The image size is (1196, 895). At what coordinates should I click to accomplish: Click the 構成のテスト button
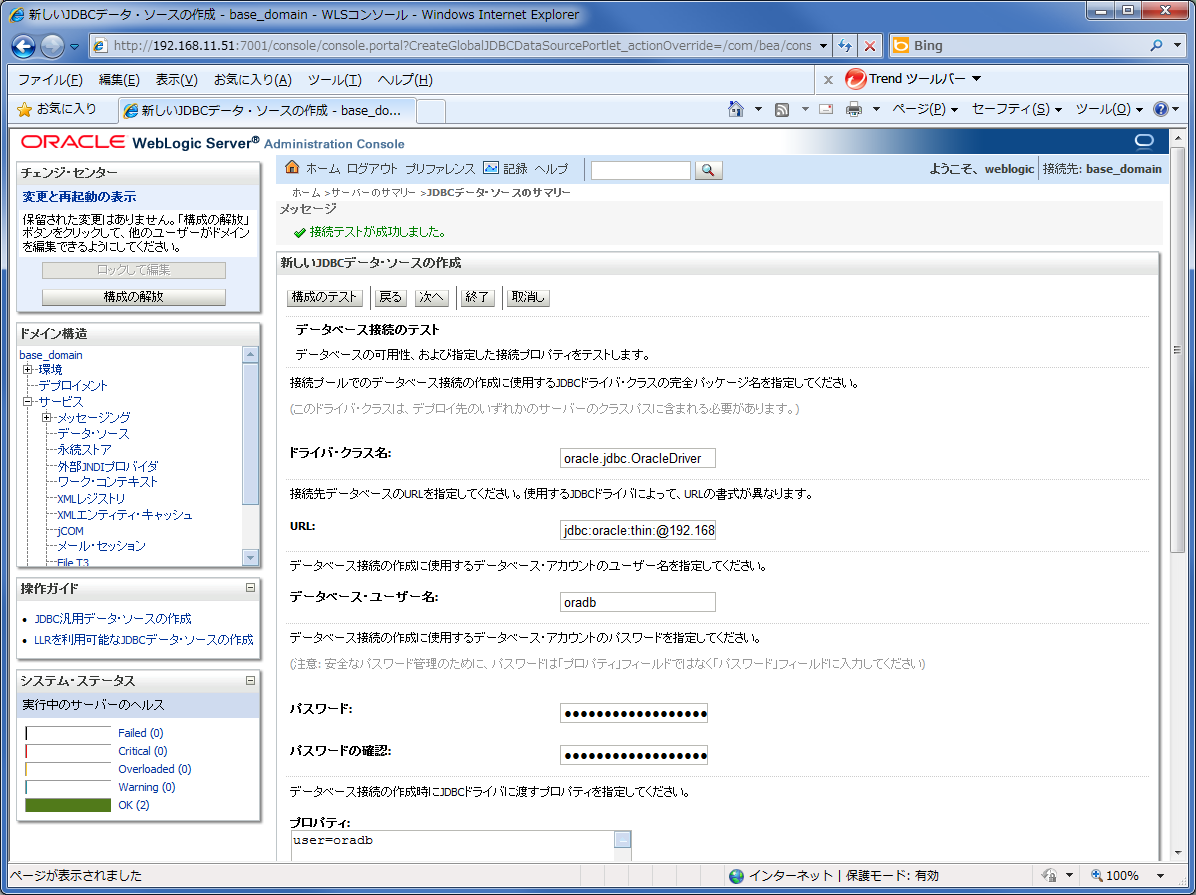coord(325,297)
